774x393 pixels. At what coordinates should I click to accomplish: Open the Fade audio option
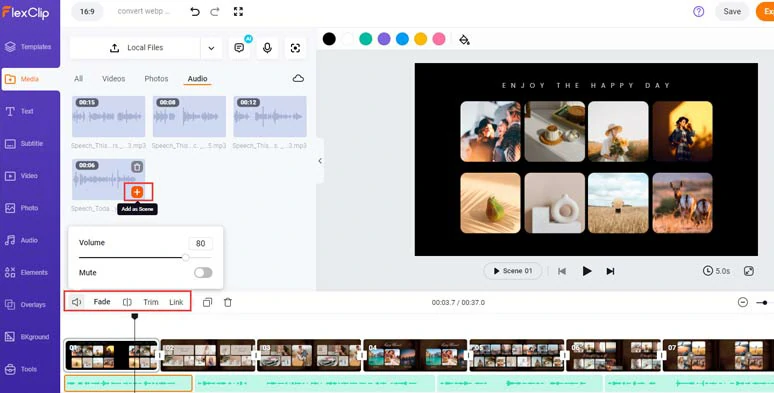[102, 302]
